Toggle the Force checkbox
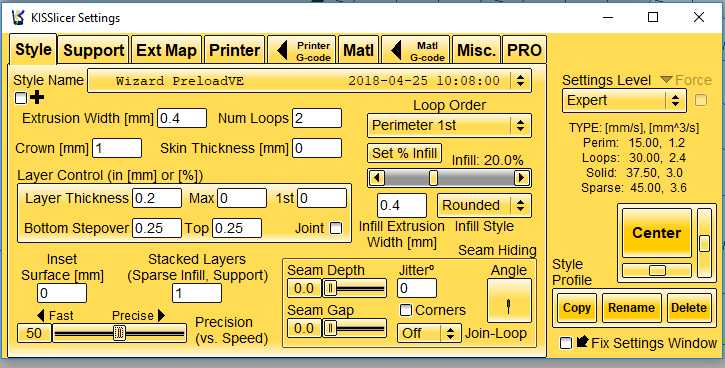The image size is (725, 368). coord(701,100)
